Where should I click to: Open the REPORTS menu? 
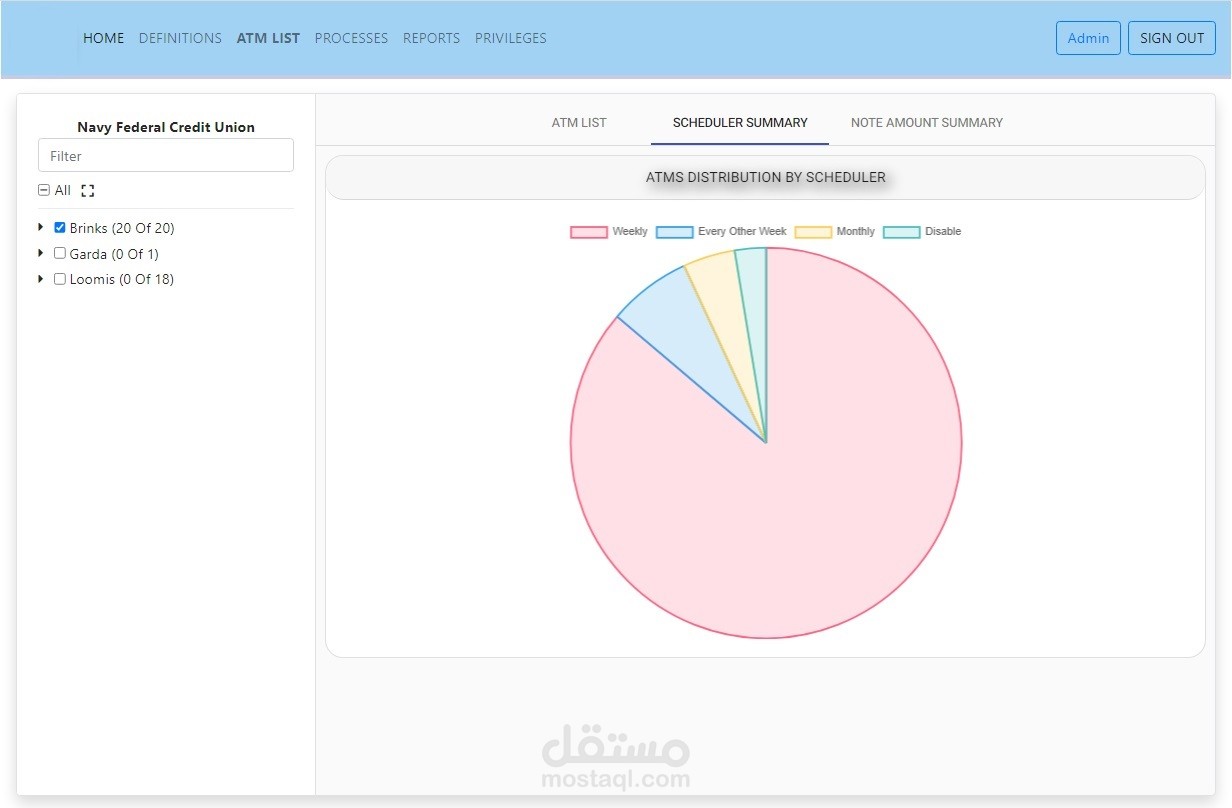coord(431,38)
